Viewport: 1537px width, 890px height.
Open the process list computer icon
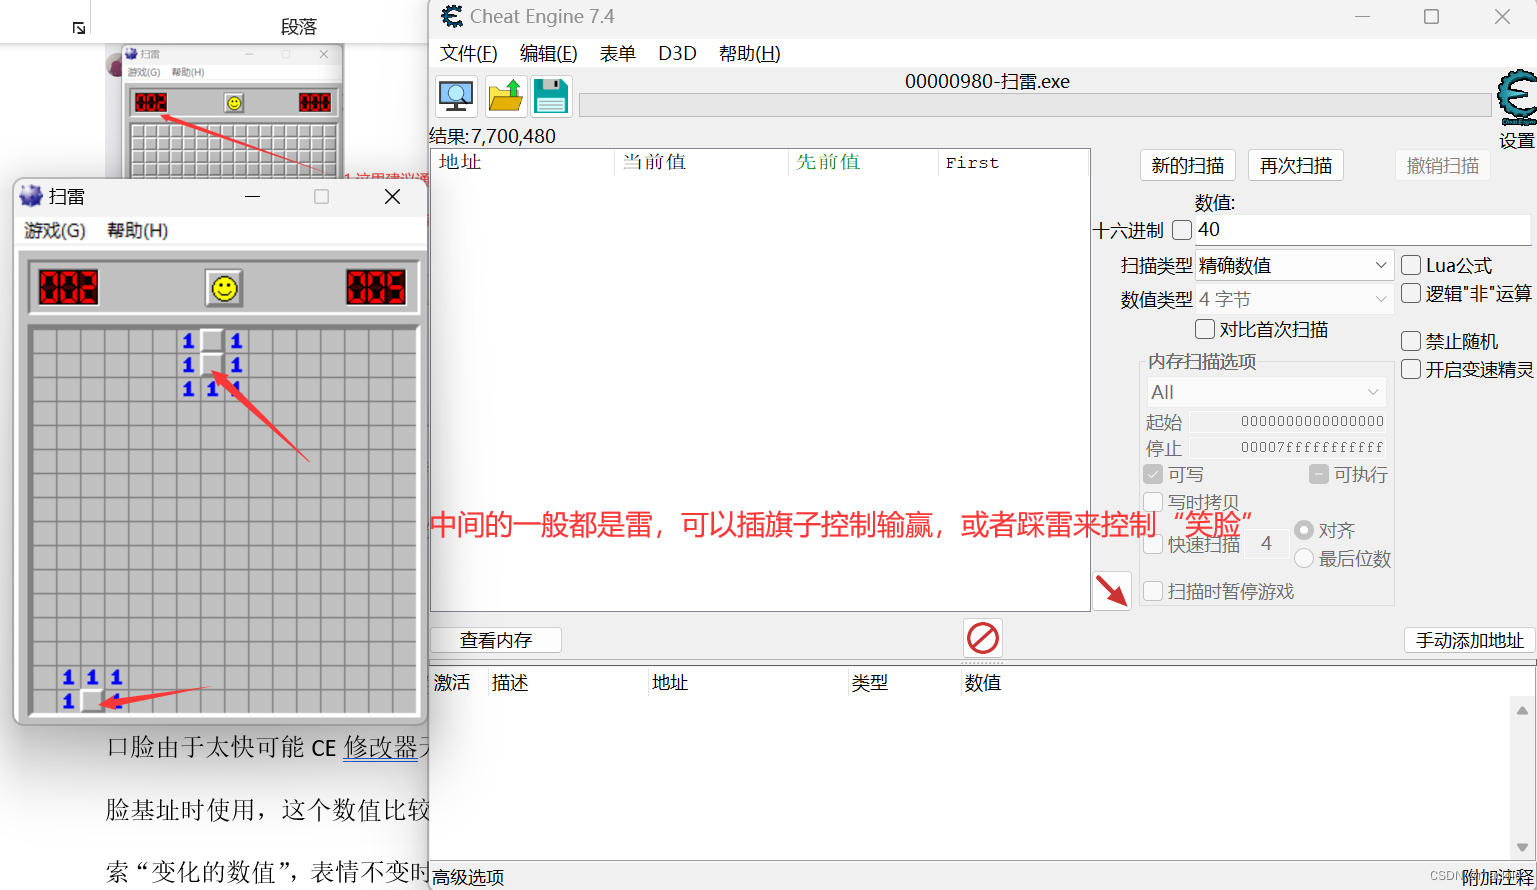tap(456, 97)
